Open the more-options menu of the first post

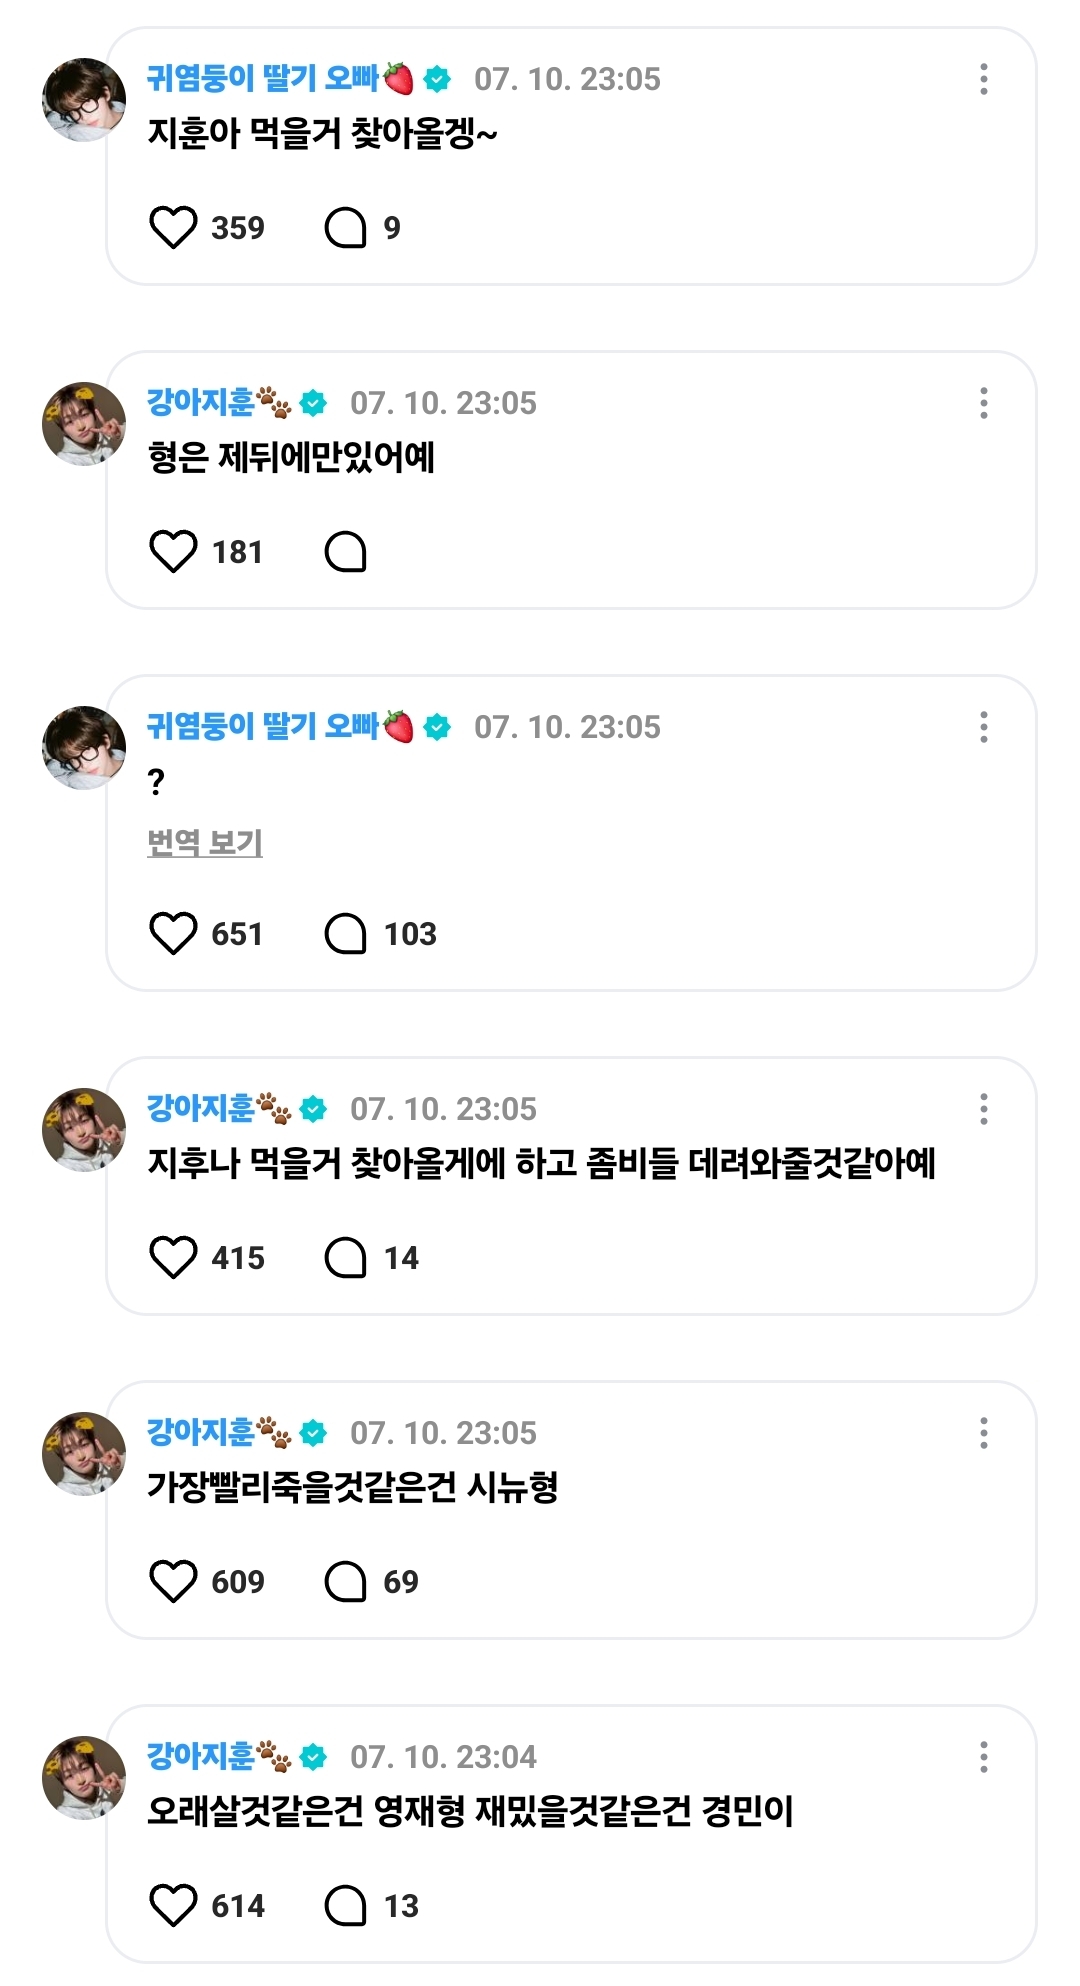coord(984,79)
